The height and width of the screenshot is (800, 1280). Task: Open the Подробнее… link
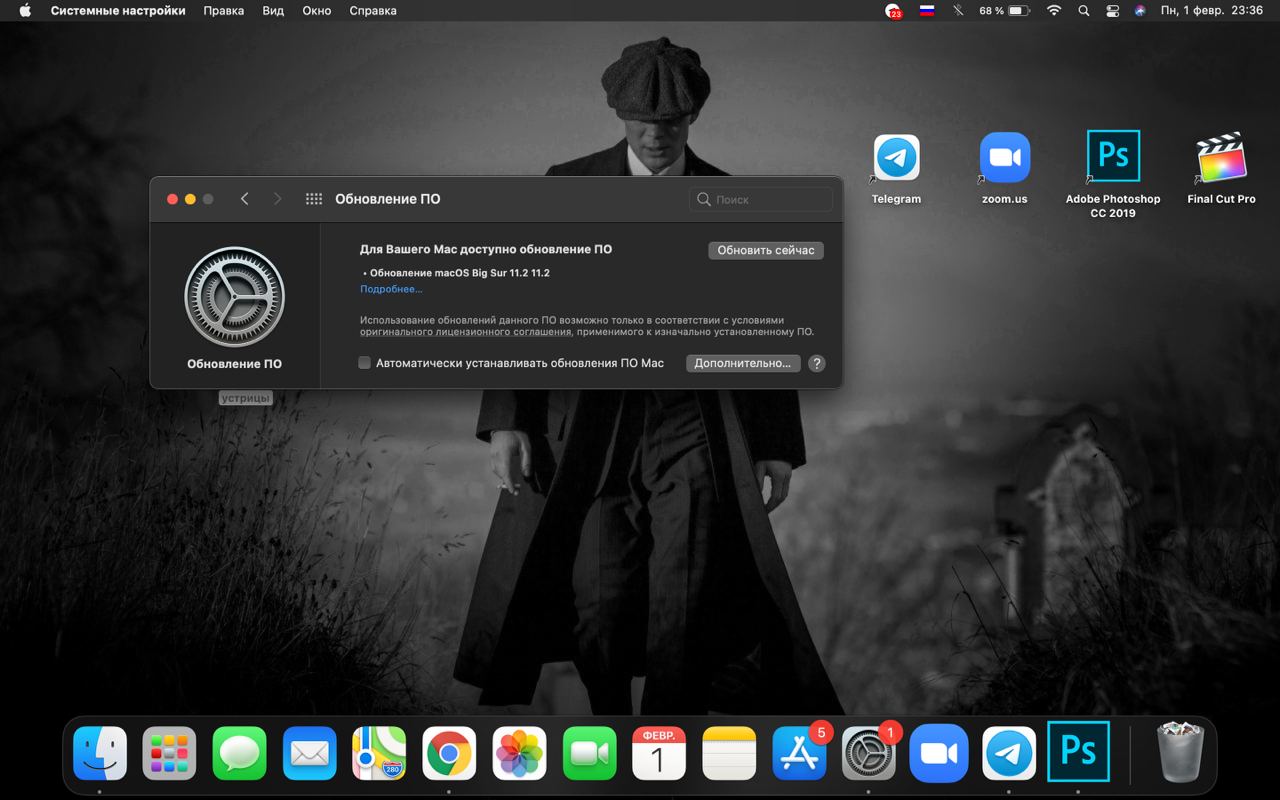coord(391,289)
